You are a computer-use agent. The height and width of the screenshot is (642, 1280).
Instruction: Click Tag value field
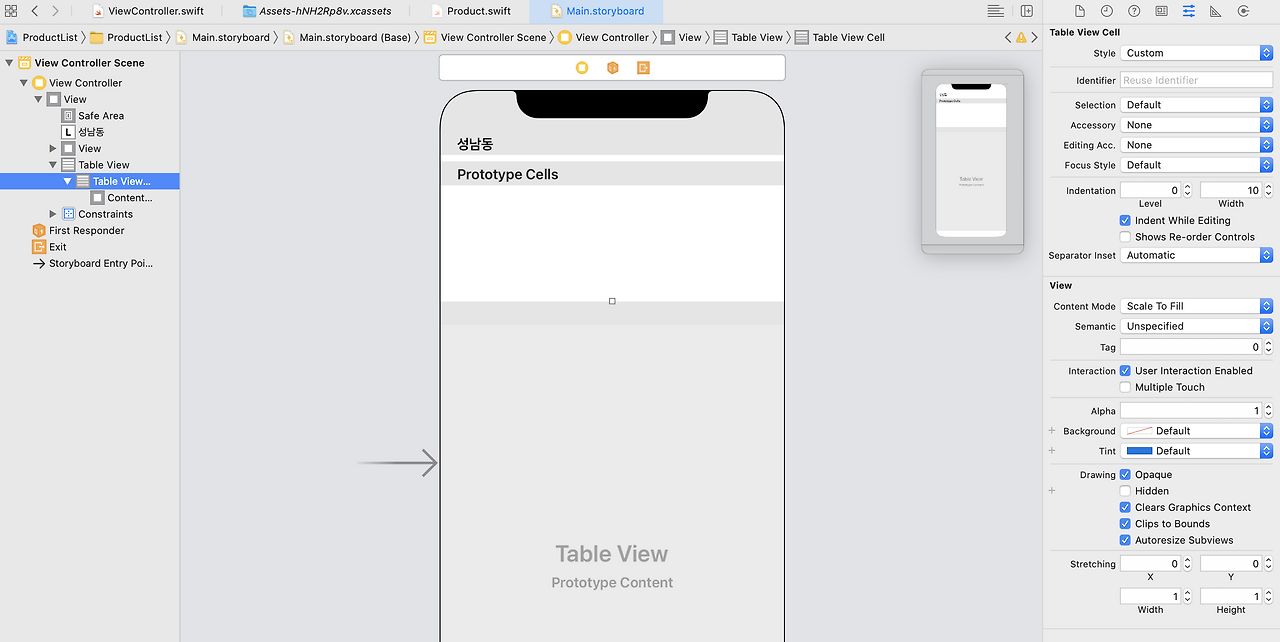click(x=1190, y=347)
